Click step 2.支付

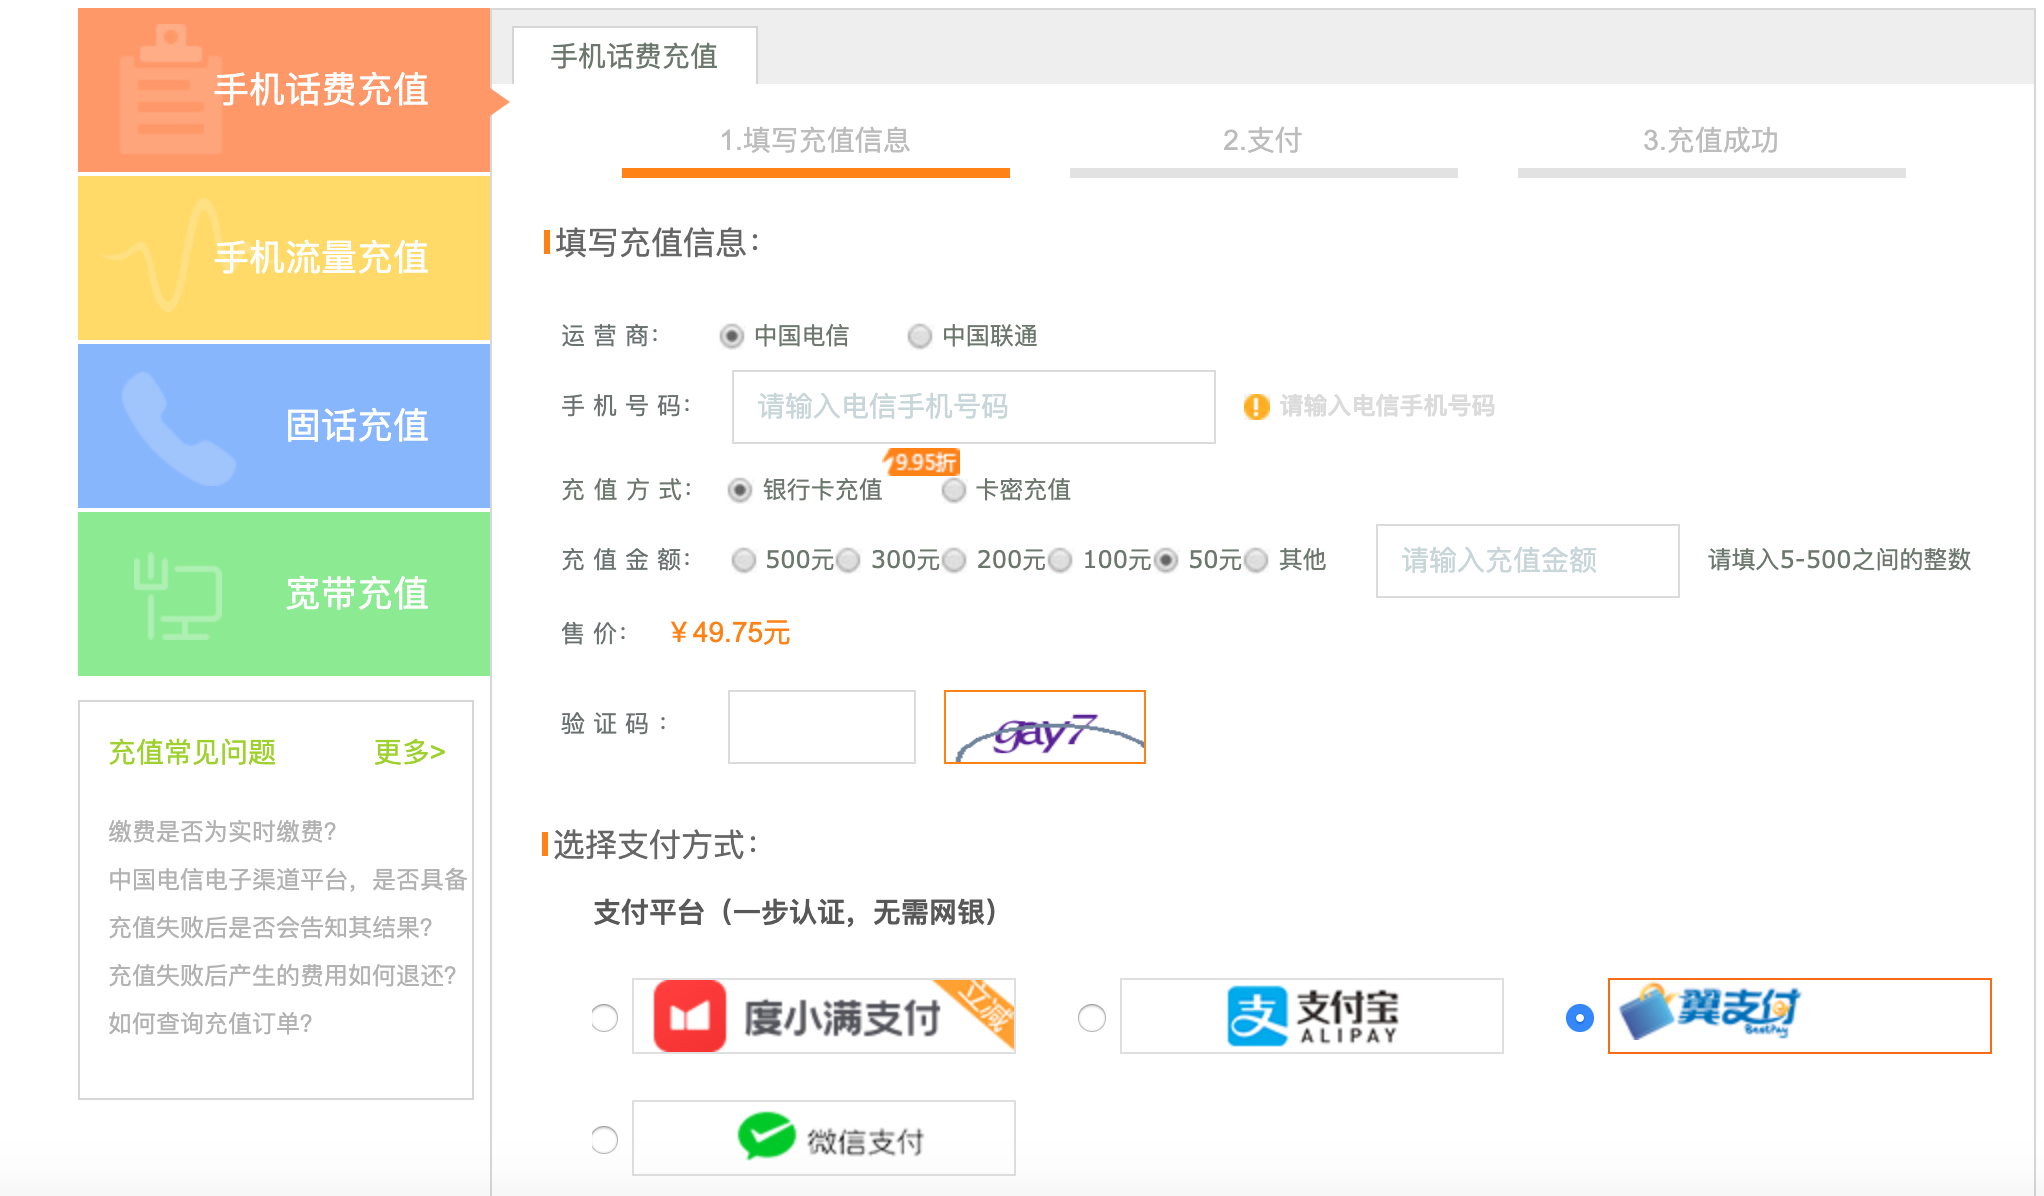point(1263,140)
